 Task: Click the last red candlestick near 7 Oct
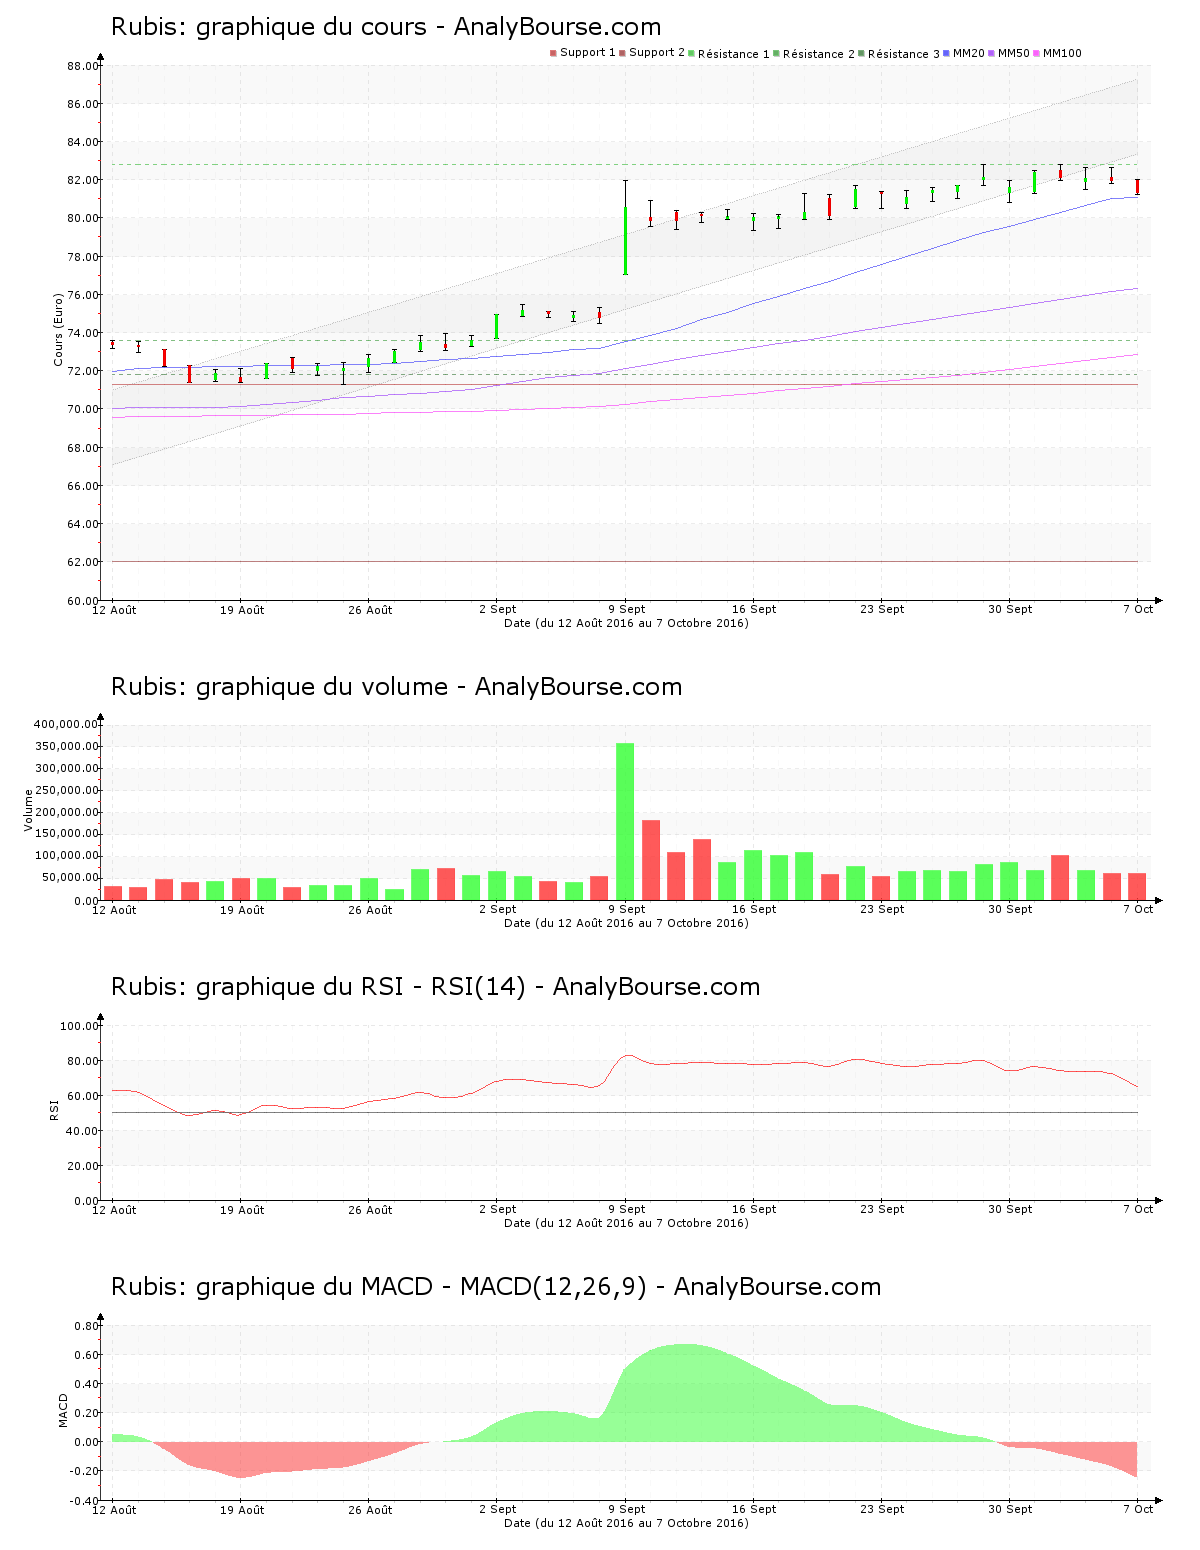pos(1137,187)
